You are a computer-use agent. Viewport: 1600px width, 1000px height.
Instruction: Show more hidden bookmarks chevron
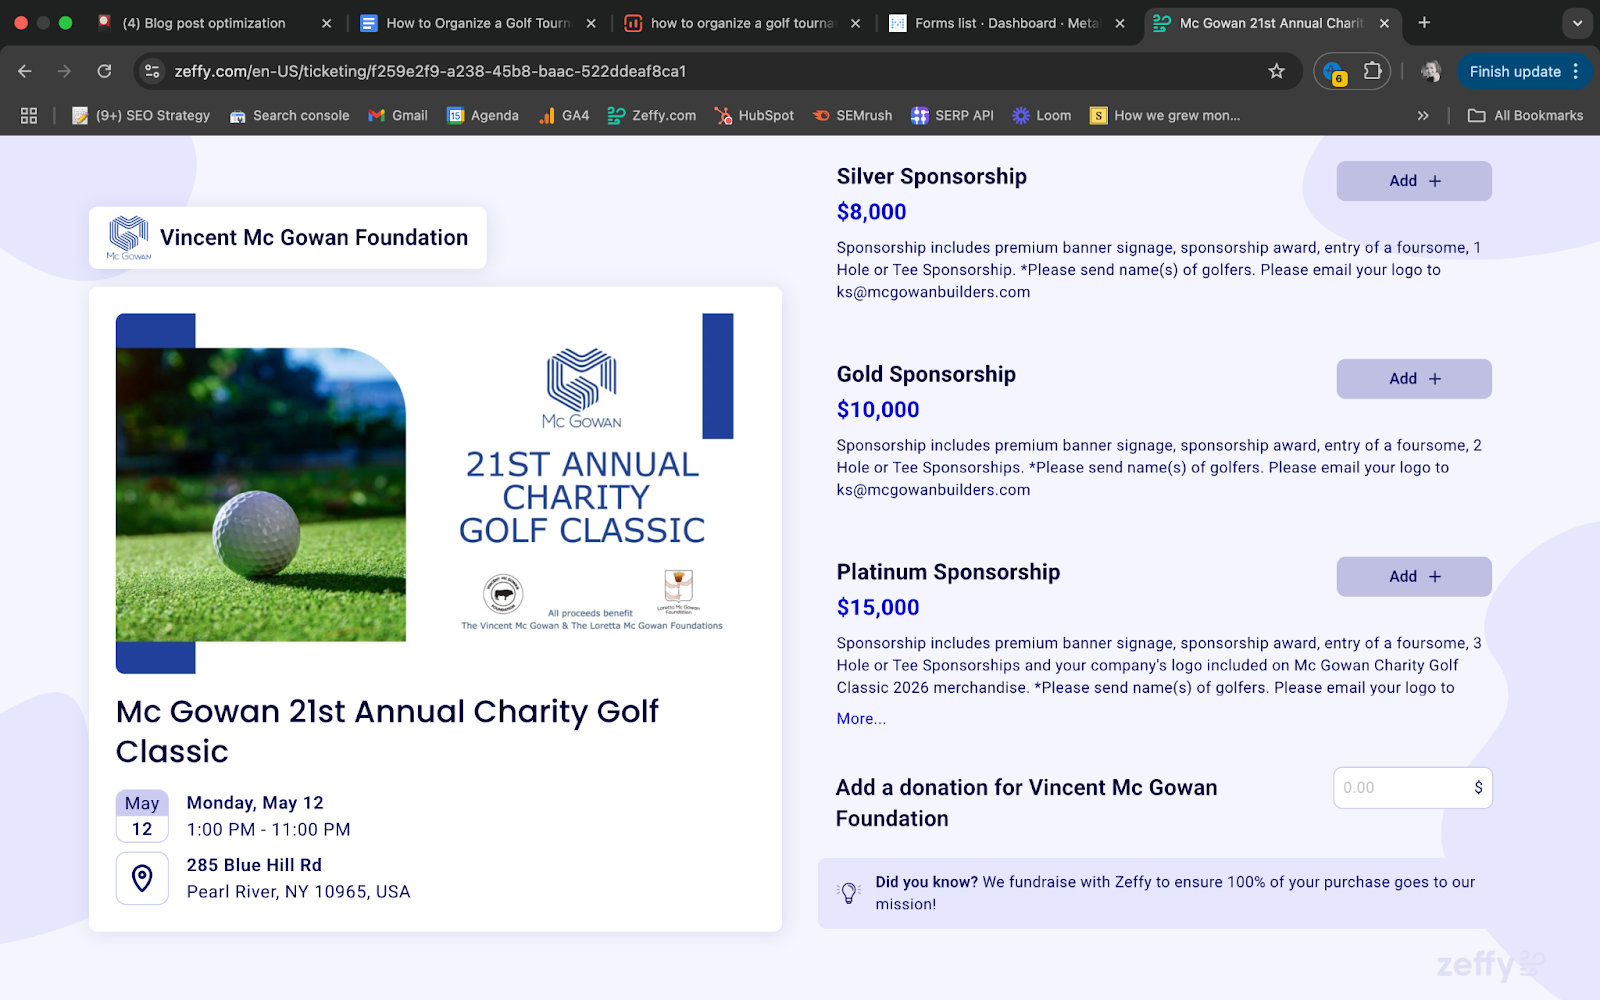pyautogui.click(x=1423, y=116)
